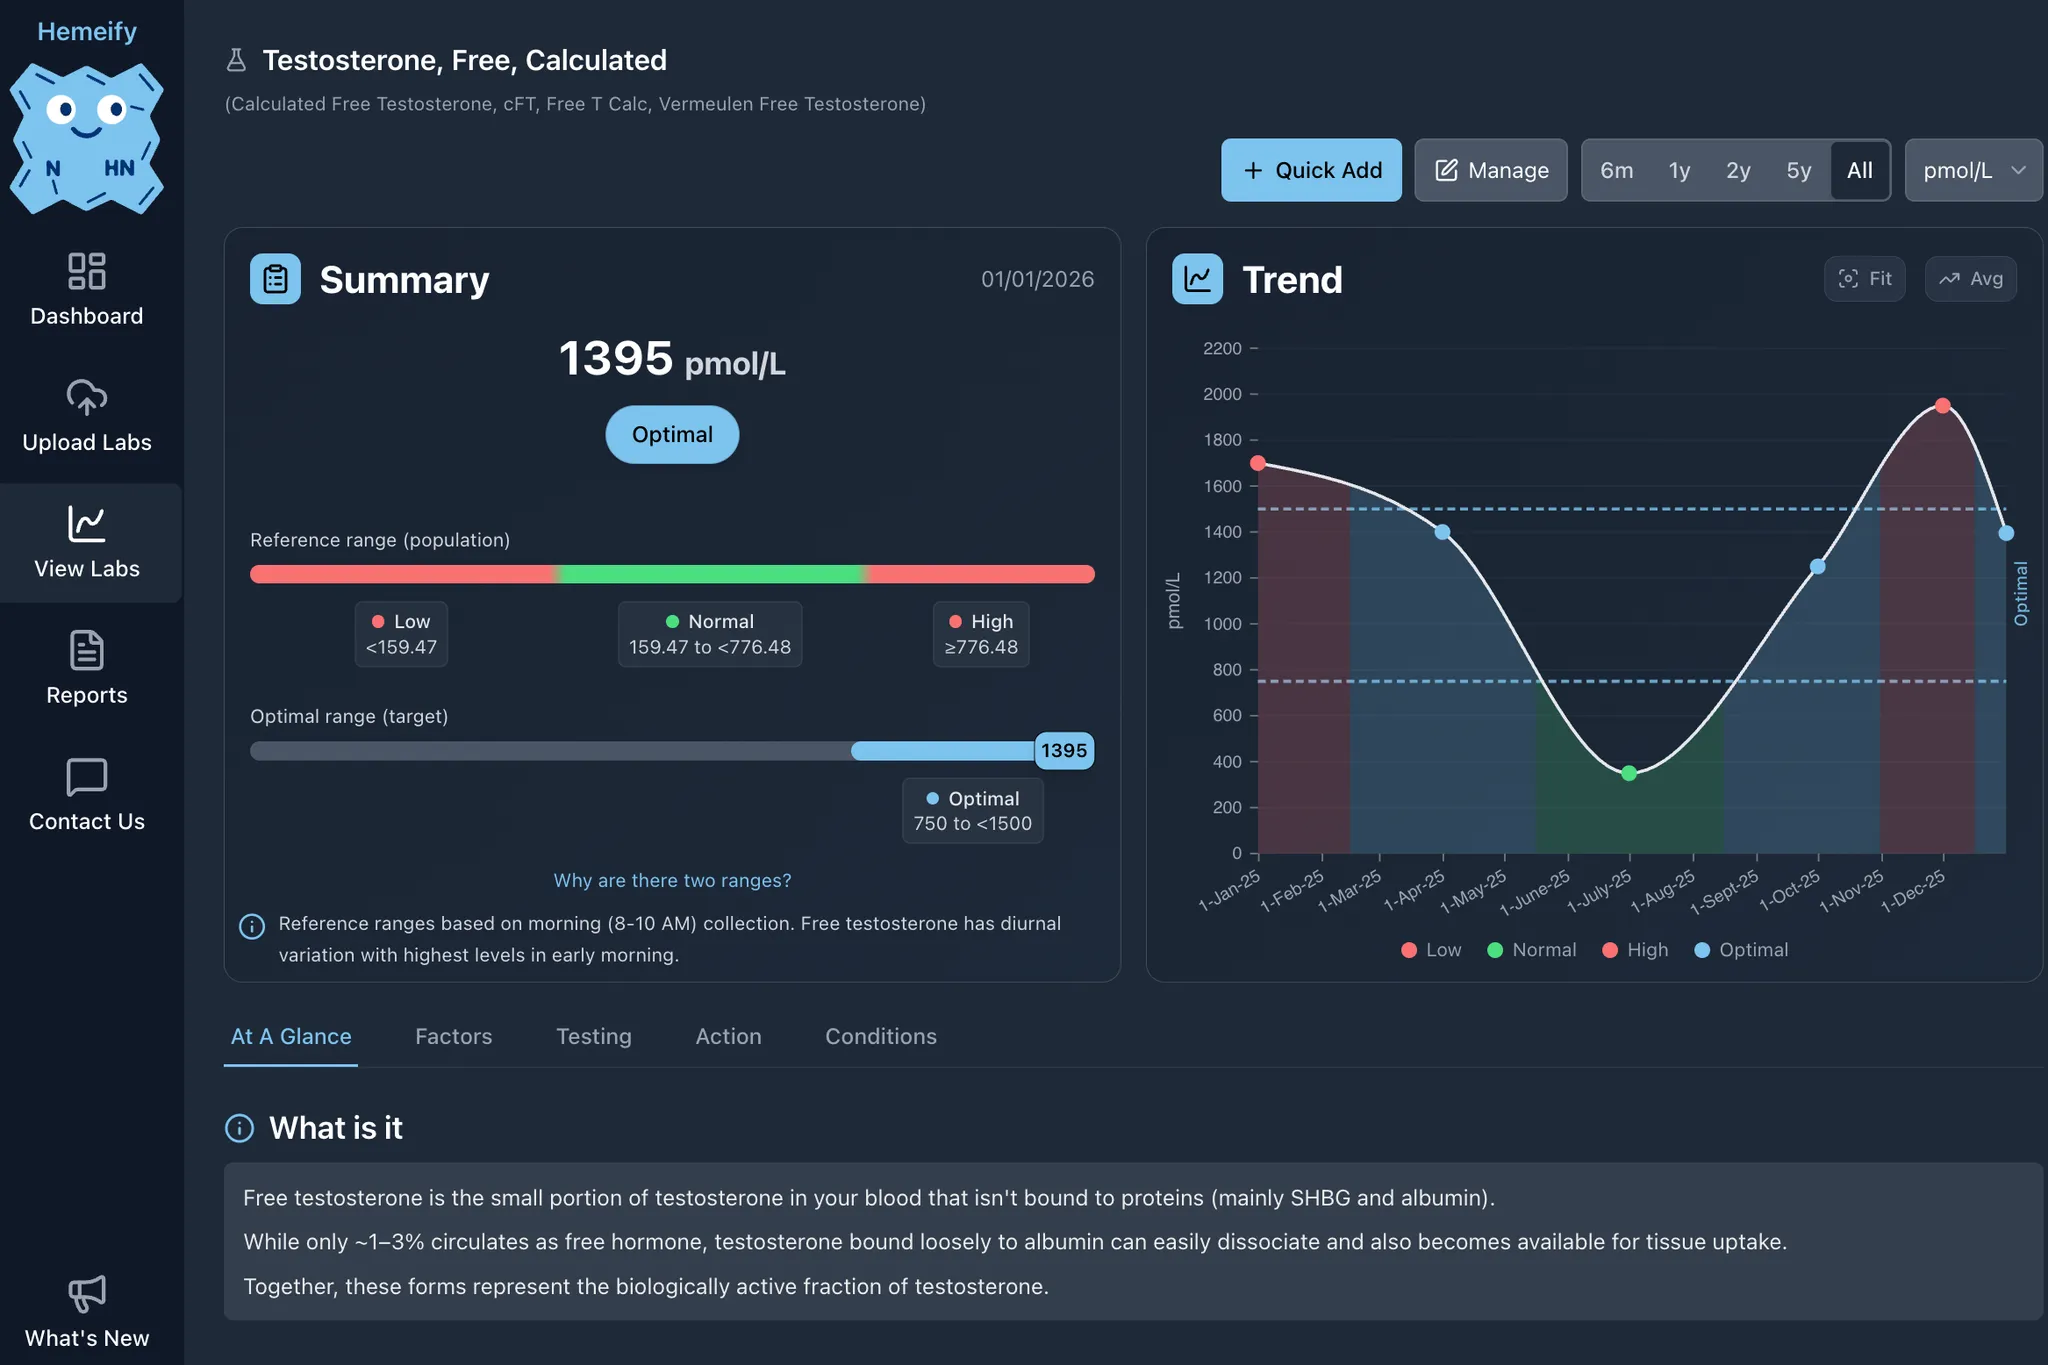Open the Conditions tab
This screenshot has width=2048, height=1365.
coord(880,1036)
